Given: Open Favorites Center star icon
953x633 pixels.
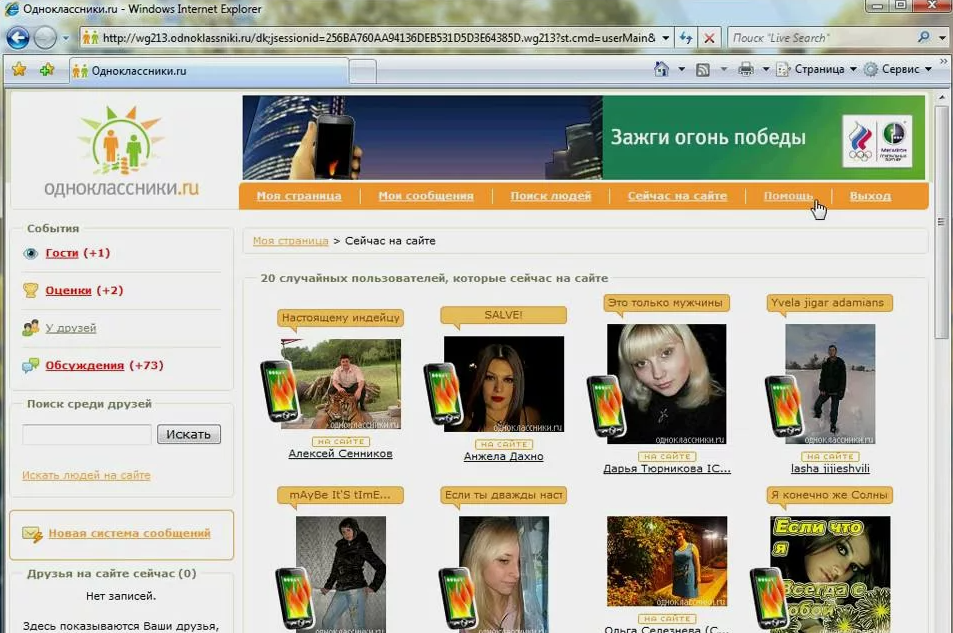Looking at the screenshot, I should coord(19,69).
